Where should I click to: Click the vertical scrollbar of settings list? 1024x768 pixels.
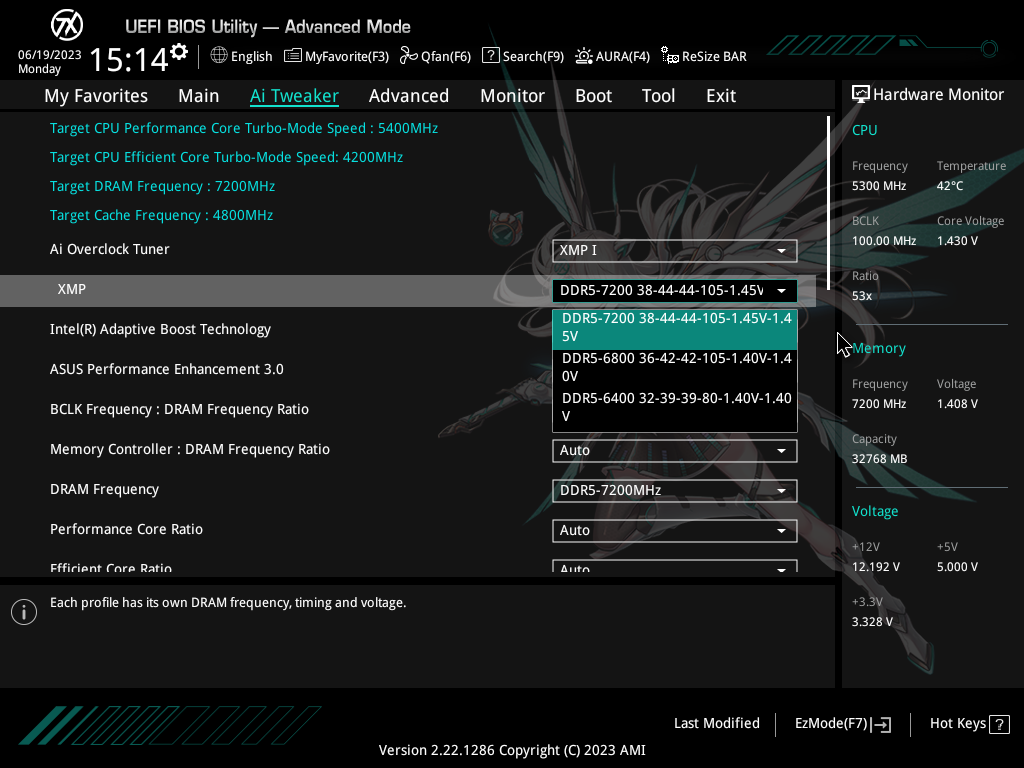[828, 200]
